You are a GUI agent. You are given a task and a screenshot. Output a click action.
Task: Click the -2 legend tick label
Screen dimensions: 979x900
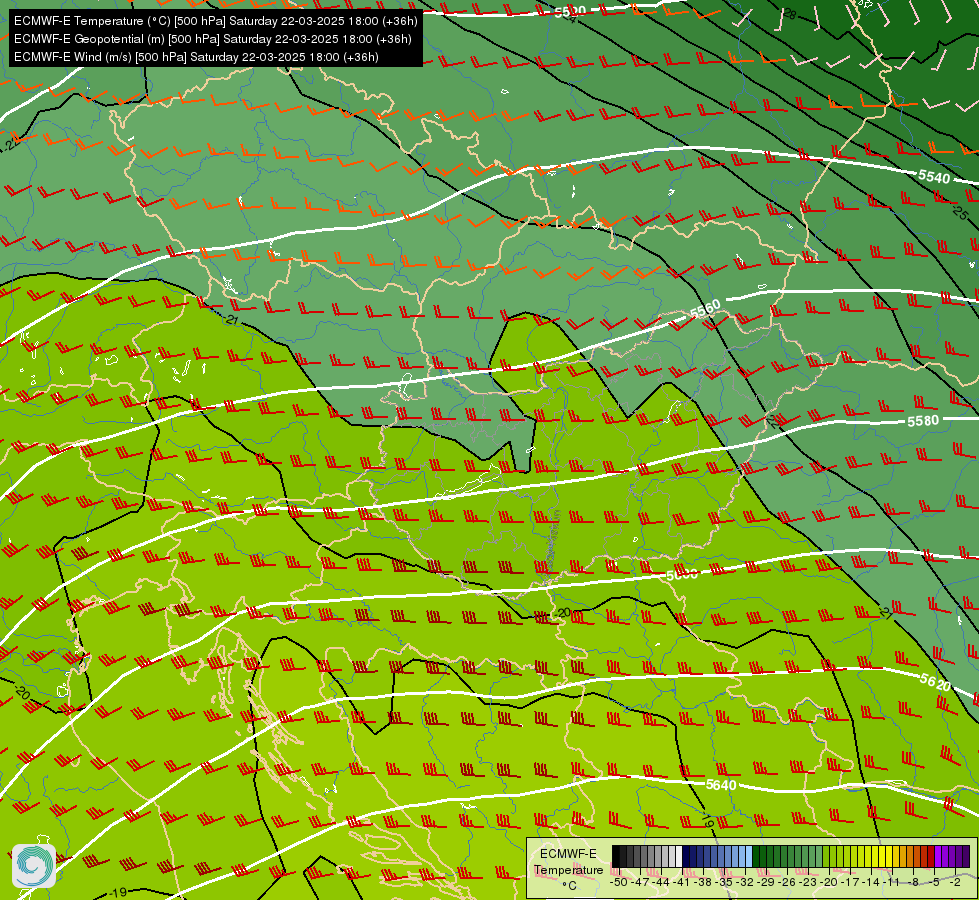955,882
